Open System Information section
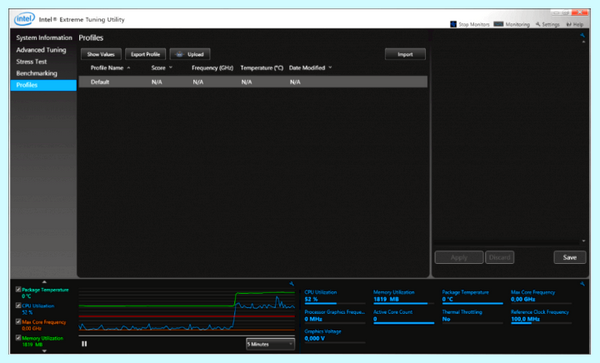The height and width of the screenshot is (363, 600). pos(44,38)
